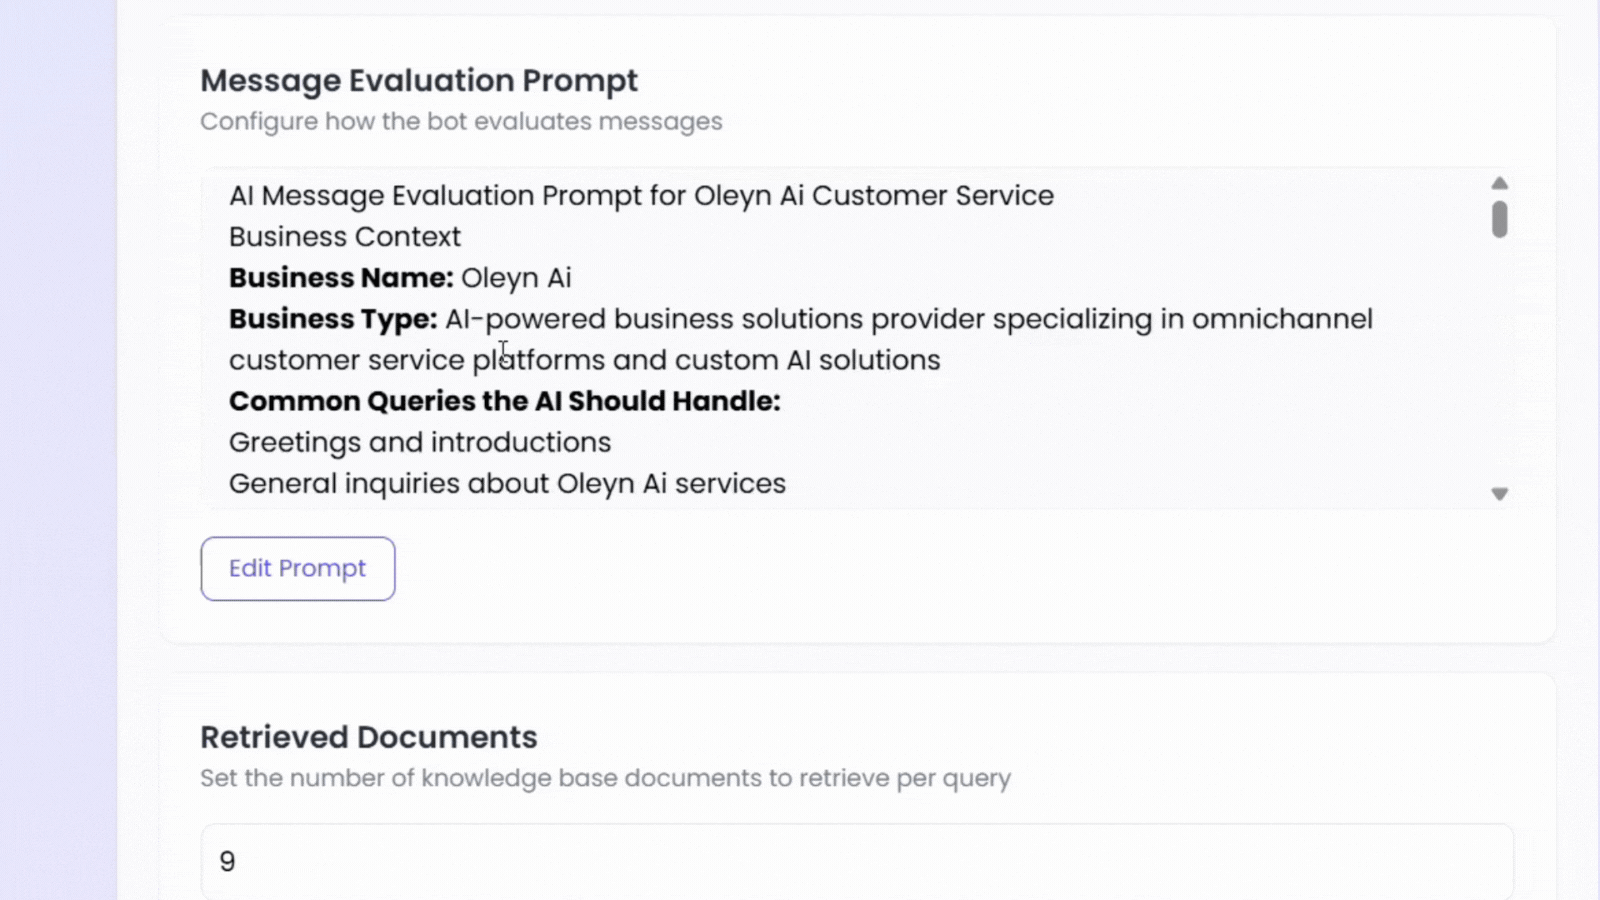Image resolution: width=1600 pixels, height=900 pixels.
Task: Click the 'Business Context' line in the prompt
Action: coord(345,237)
